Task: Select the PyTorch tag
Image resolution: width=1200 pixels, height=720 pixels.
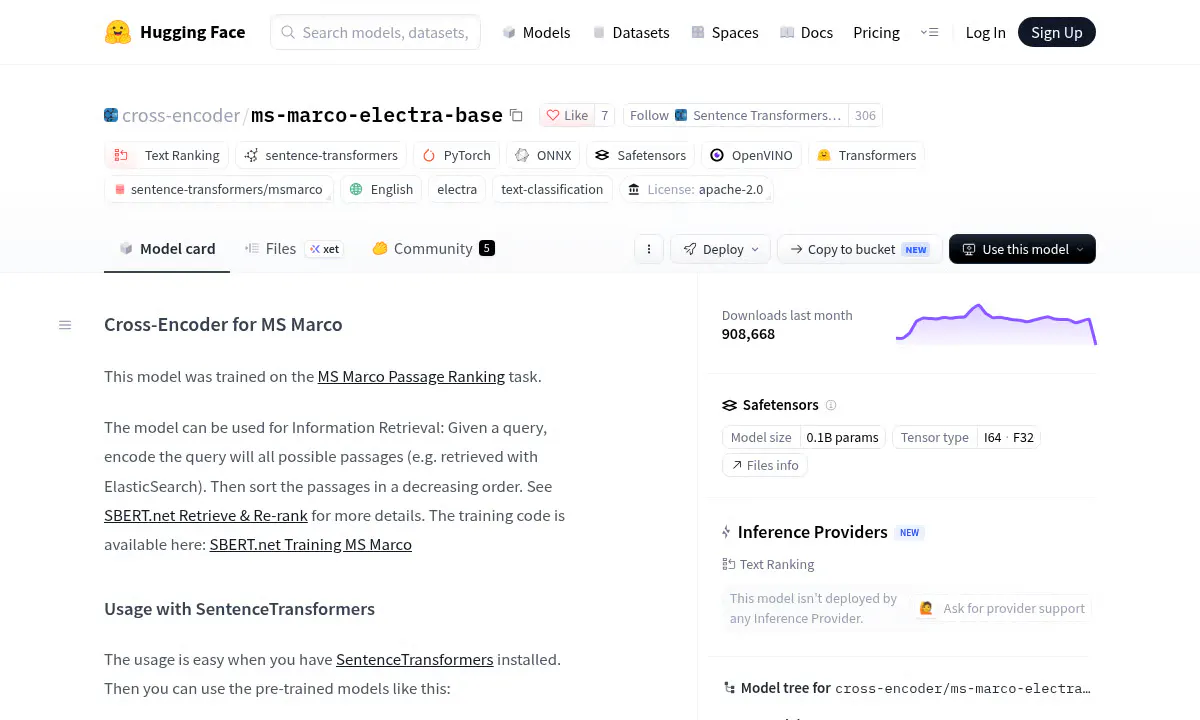Action: tap(456, 155)
